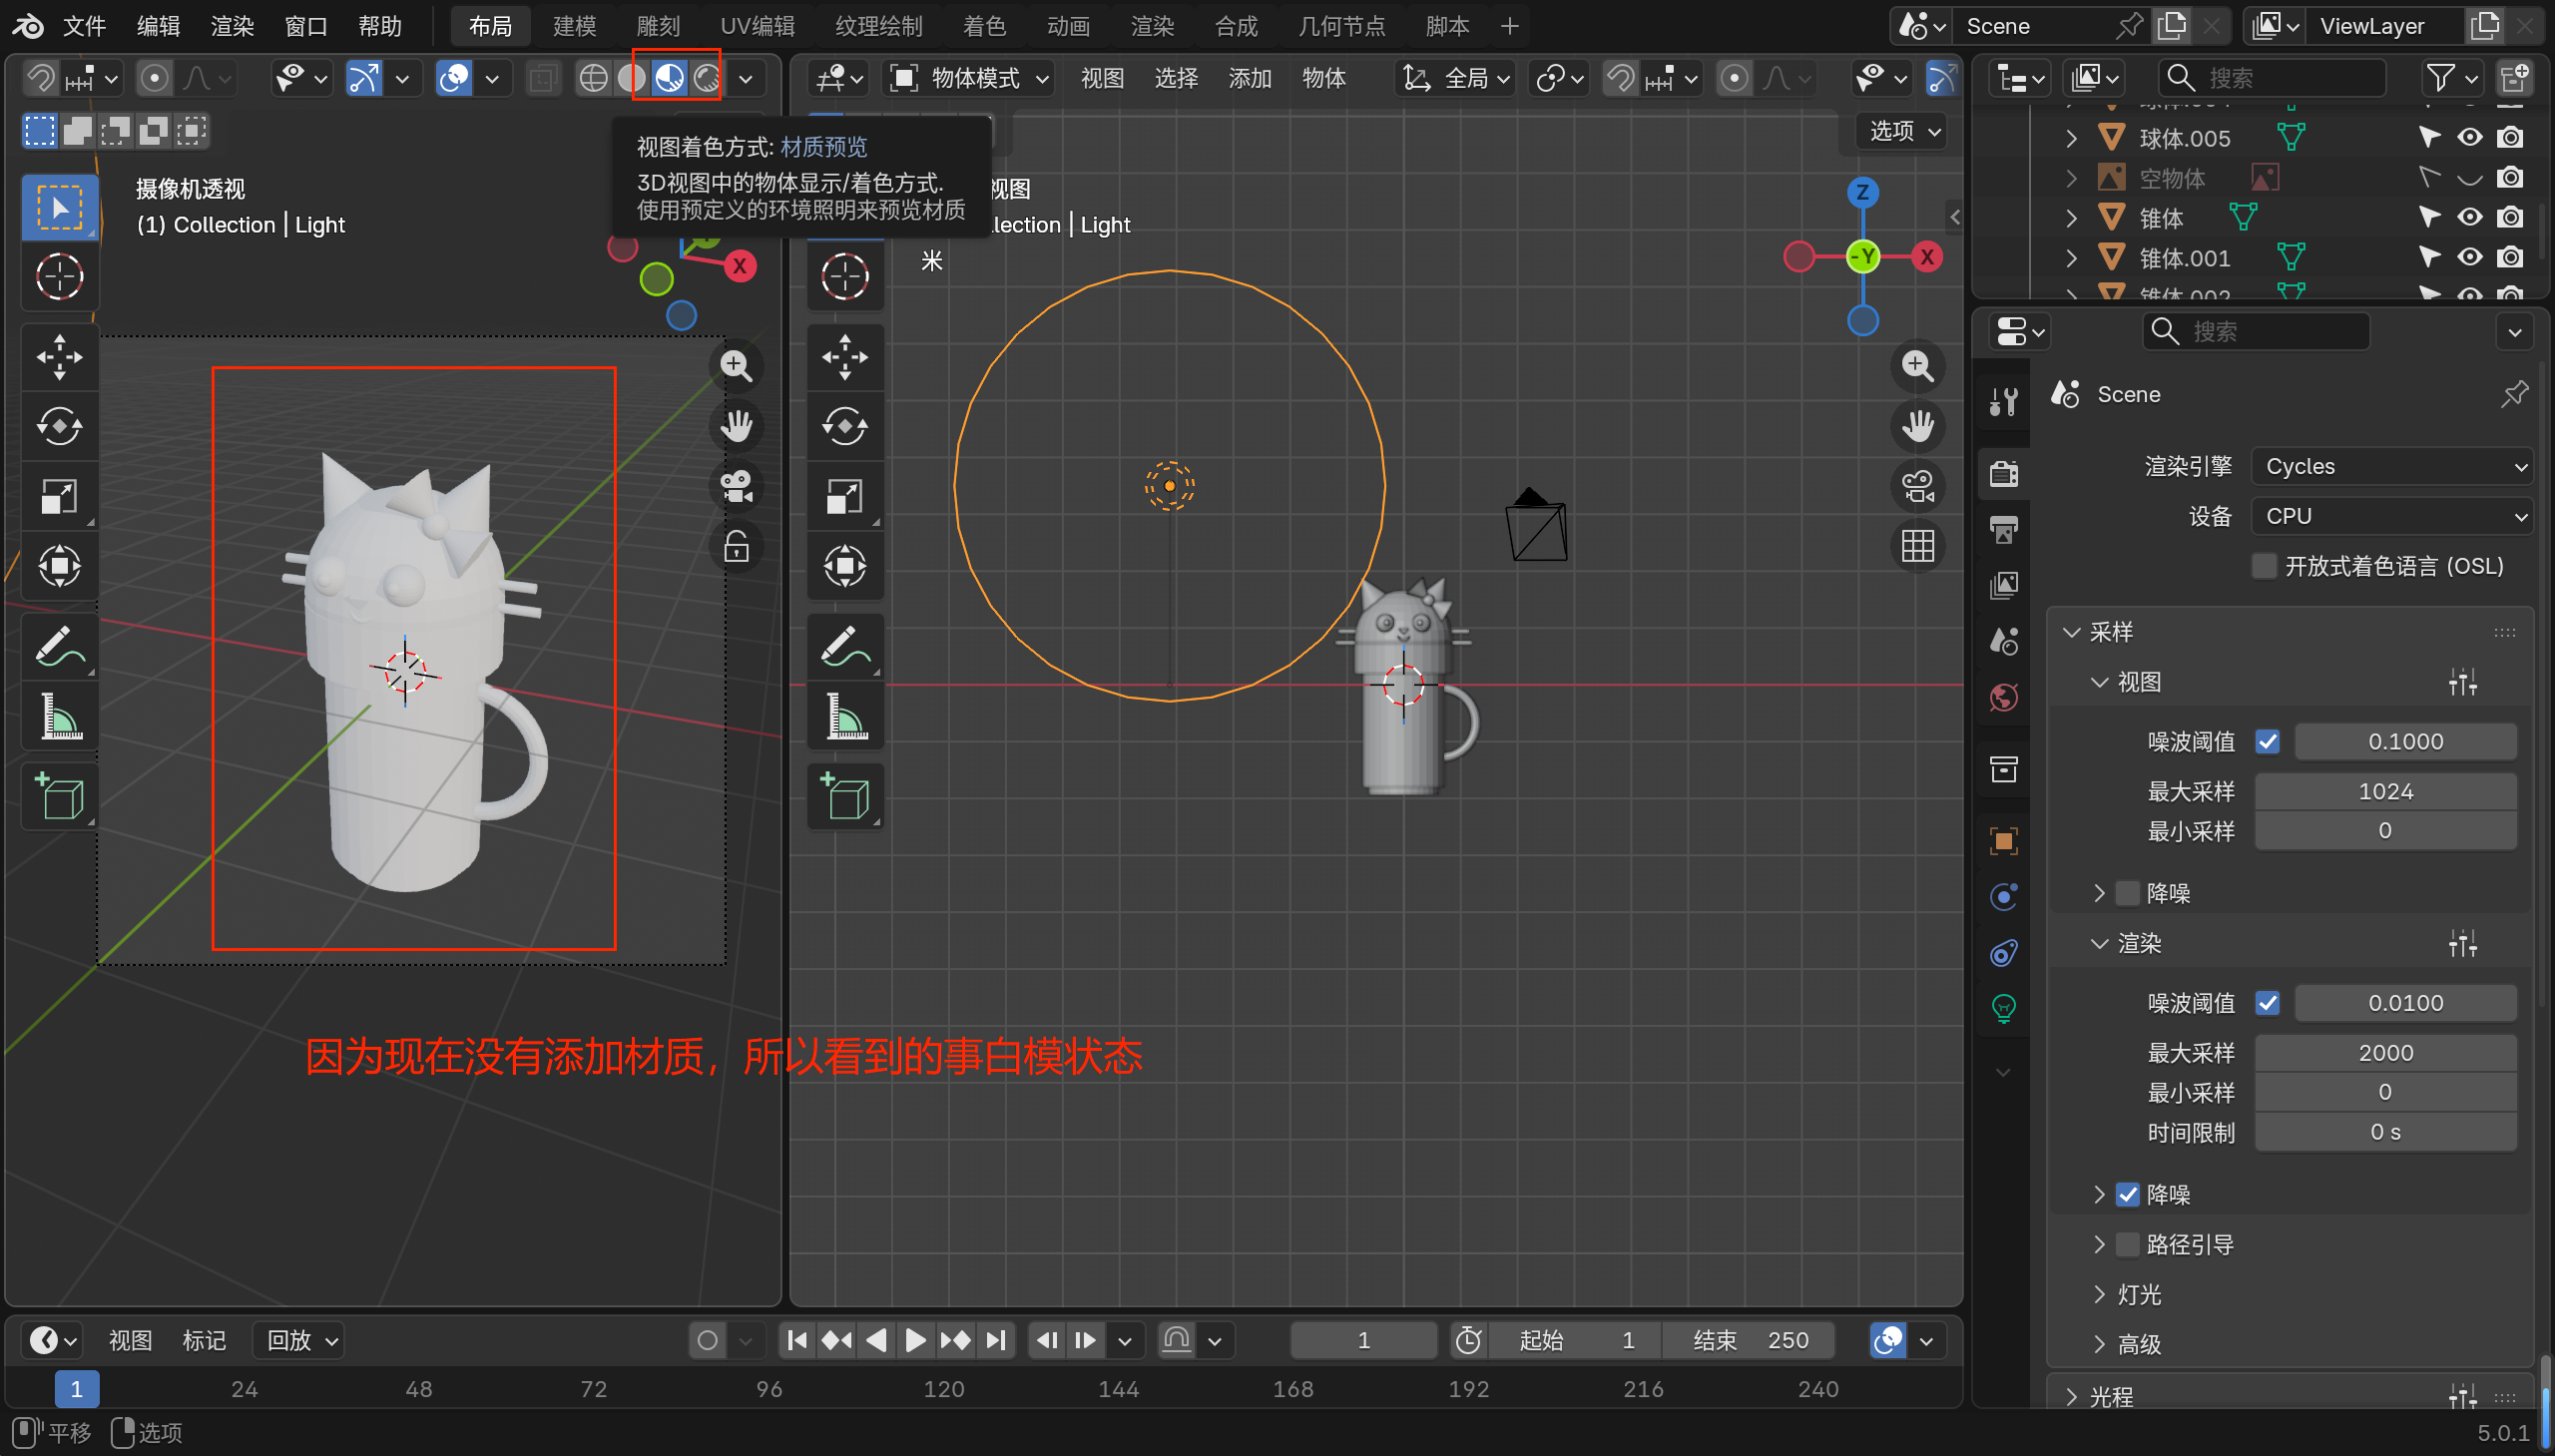Click the 最大采样 1024 value slider
Screen dimensions: 2555x1456
click(2385, 791)
